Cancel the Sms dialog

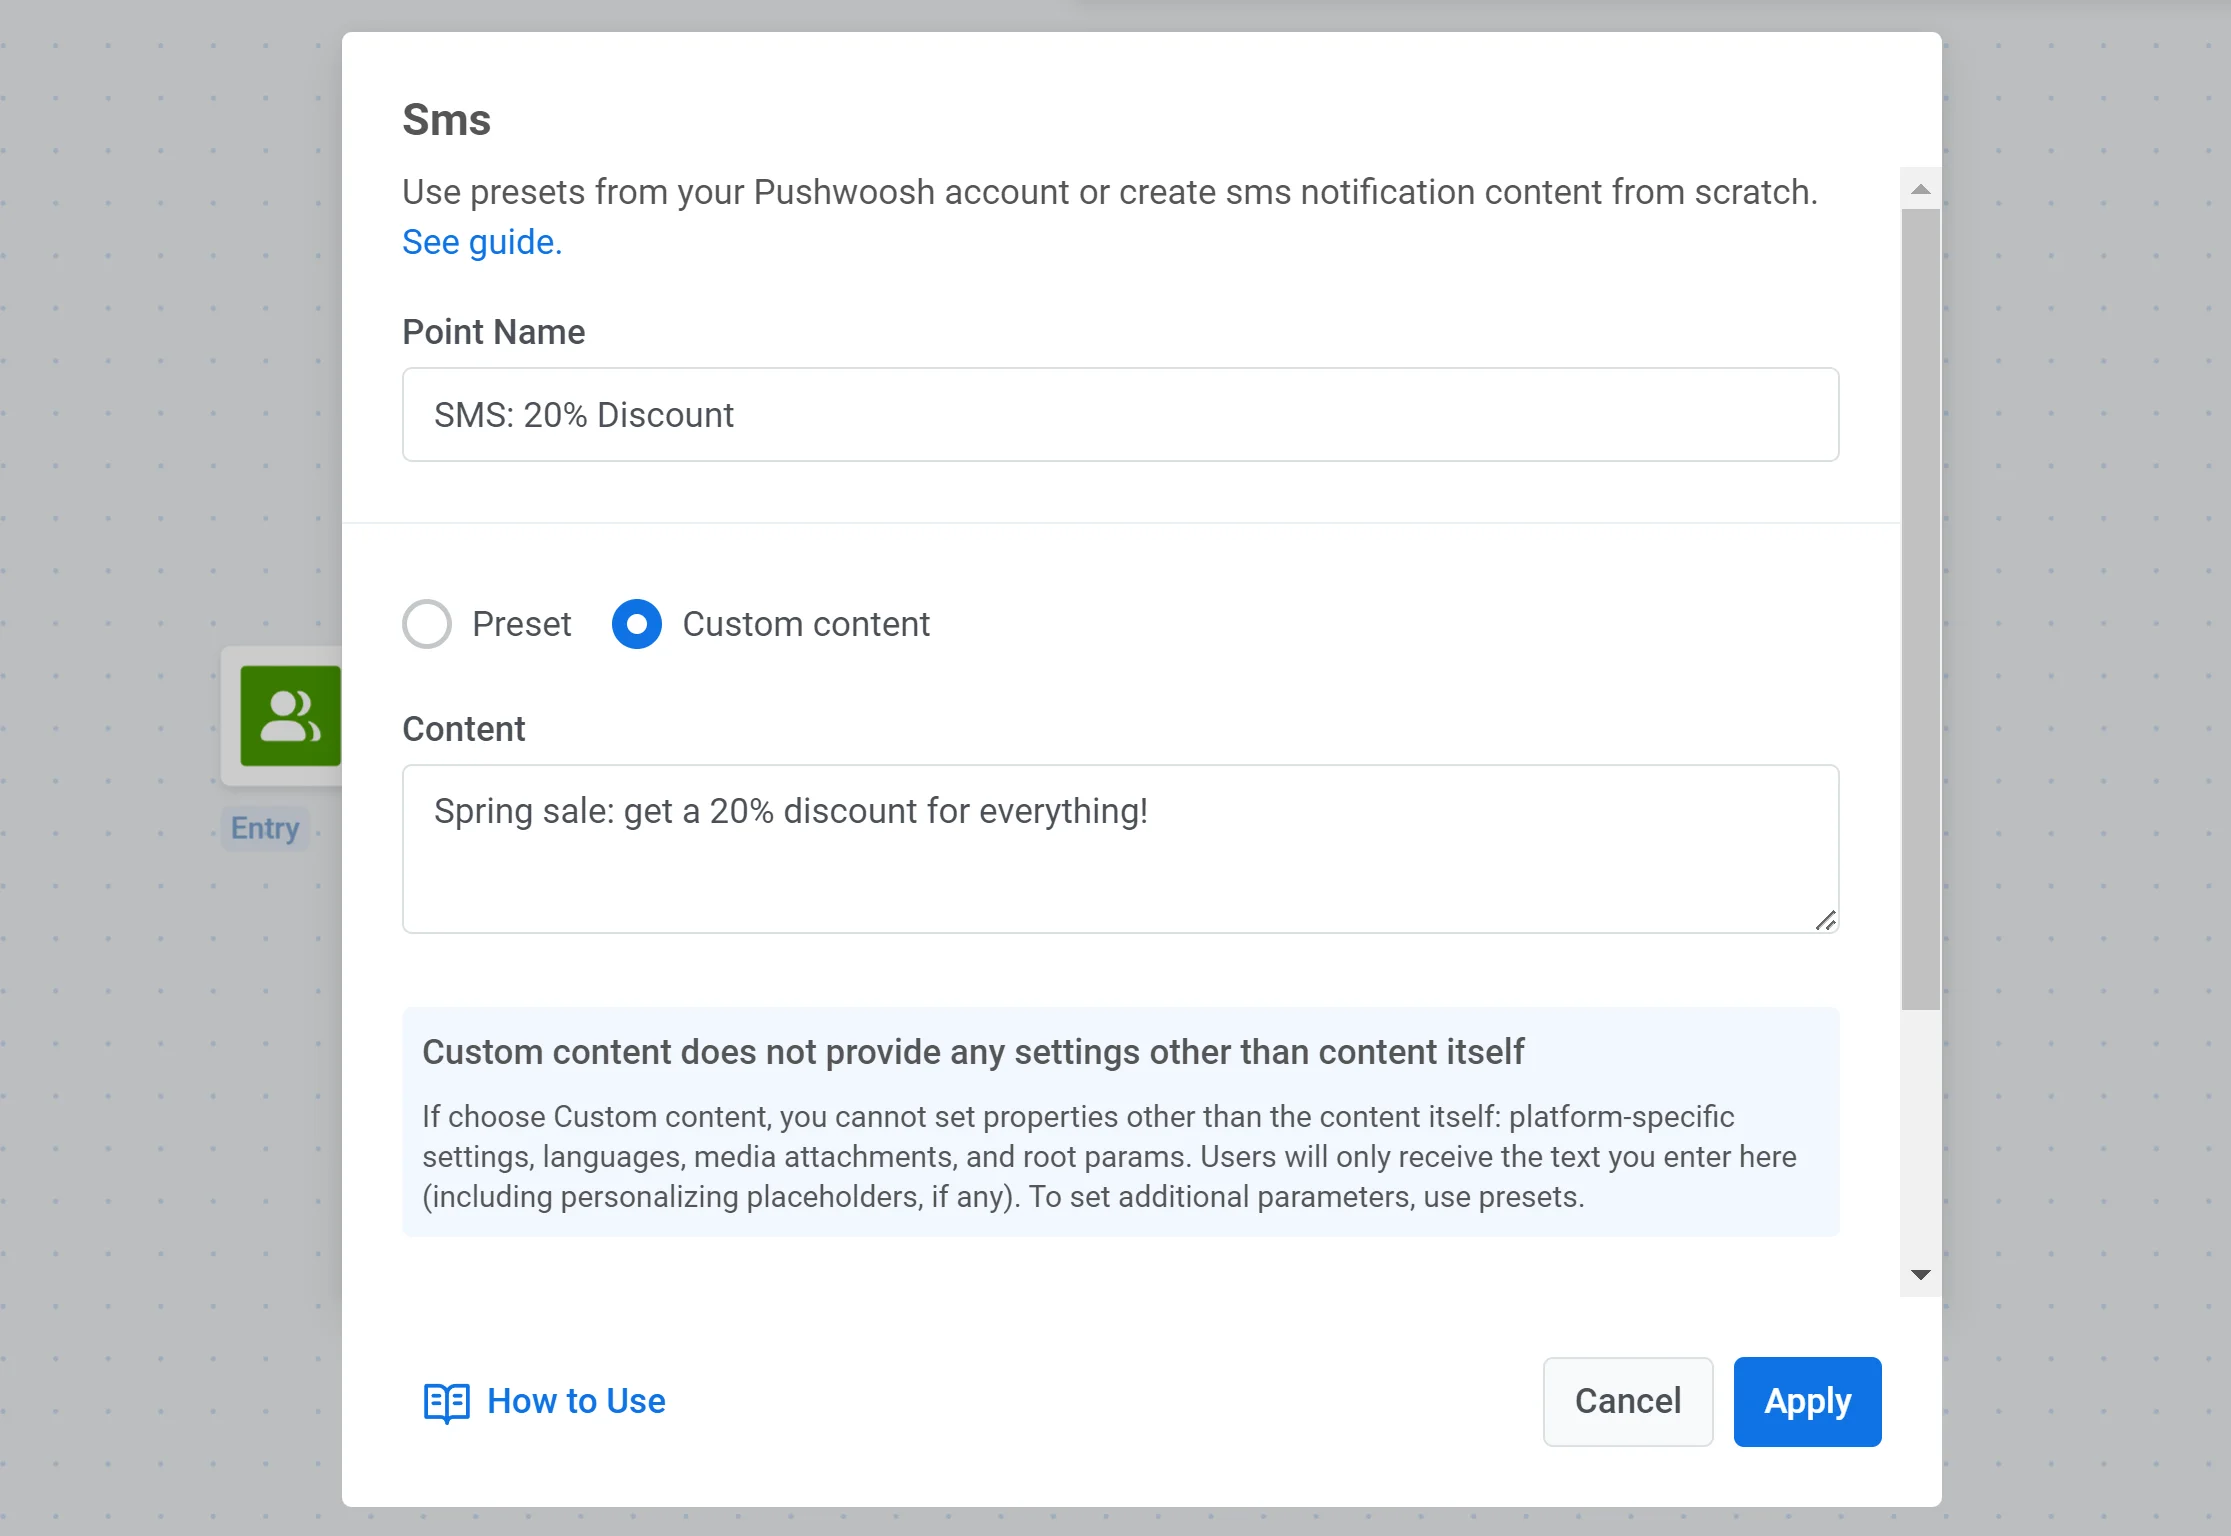tap(1627, 1401)
